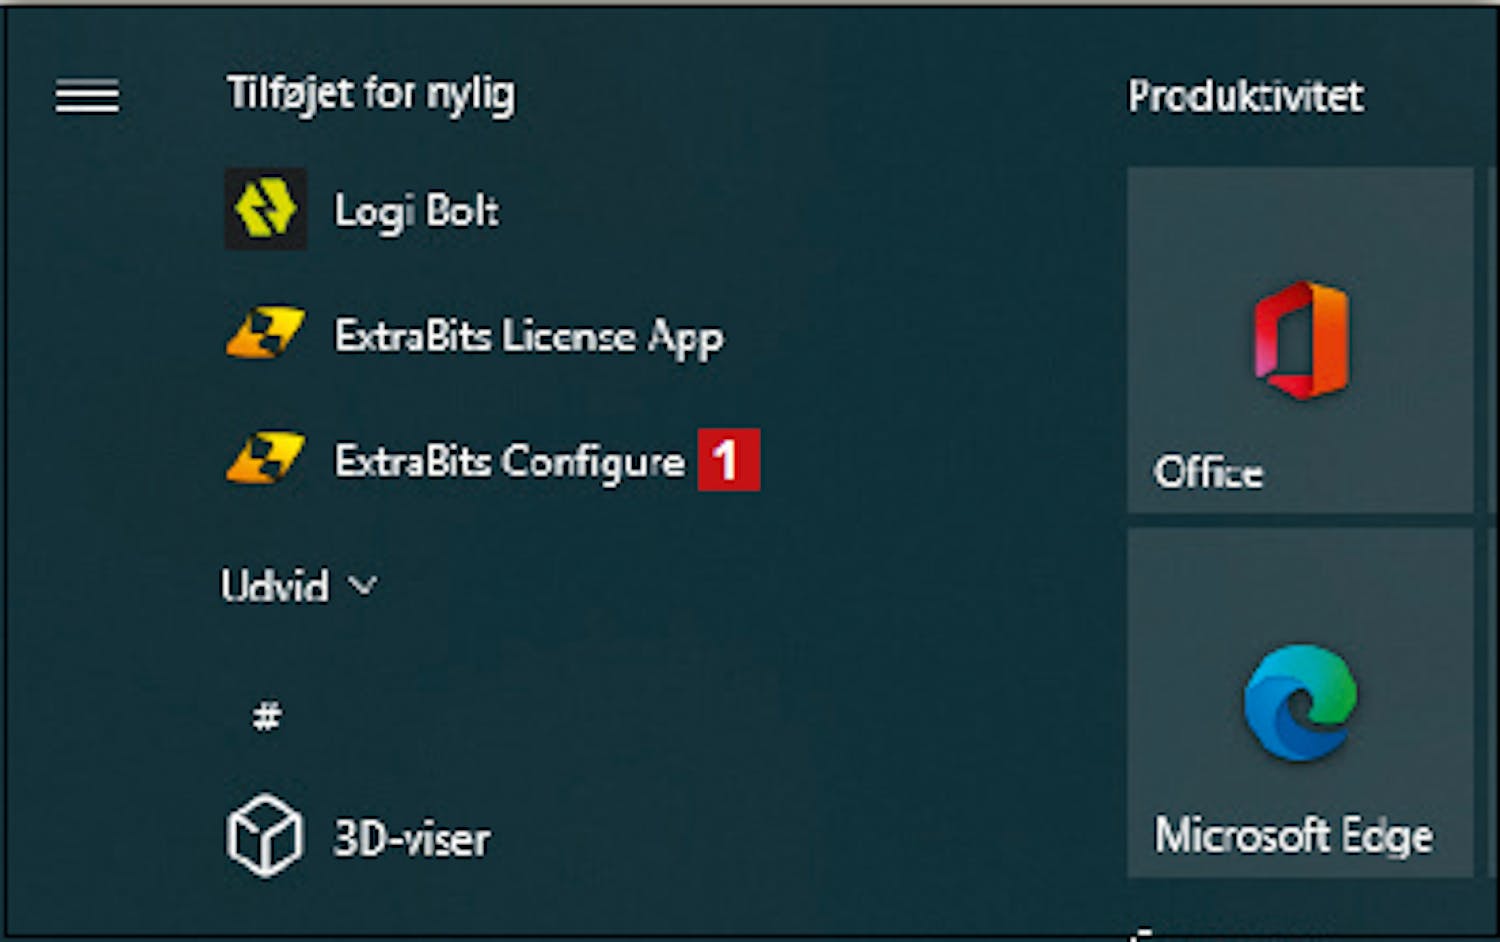Launch Logi Bolt from its text label

pos(416,211)
